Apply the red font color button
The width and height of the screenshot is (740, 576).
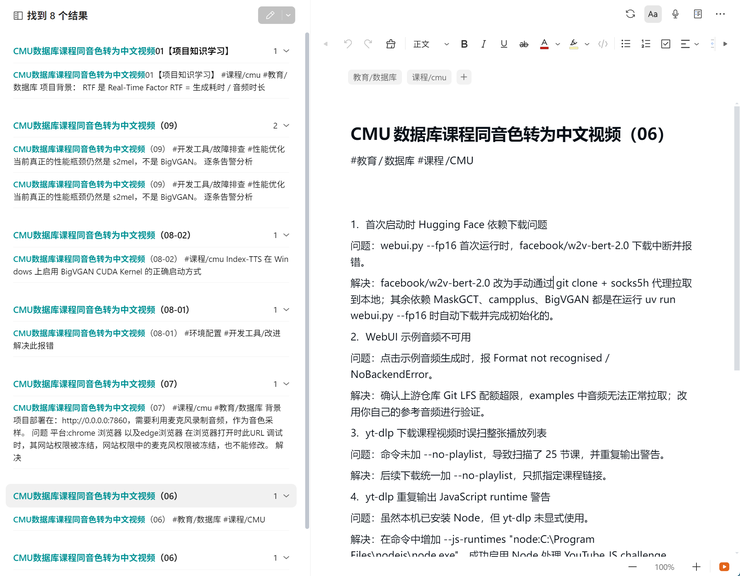coord(544,44)
